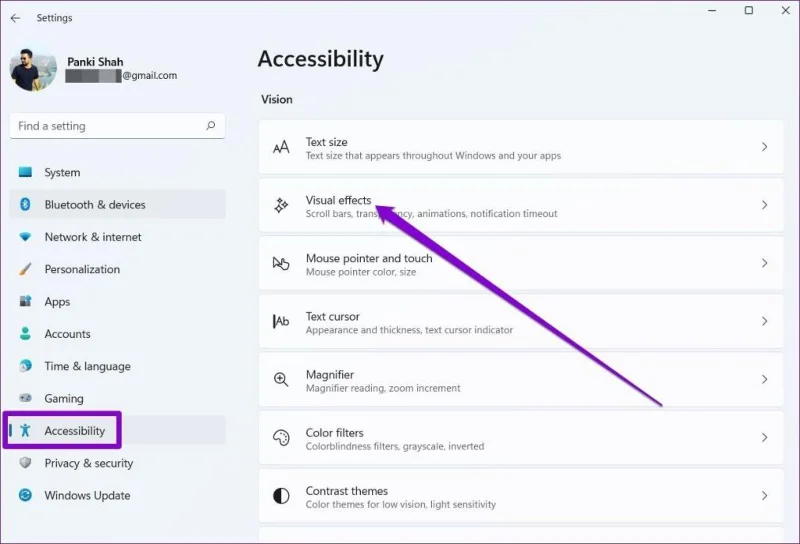
Task: Expand Text cursor chevron
Action: [764, 321]
